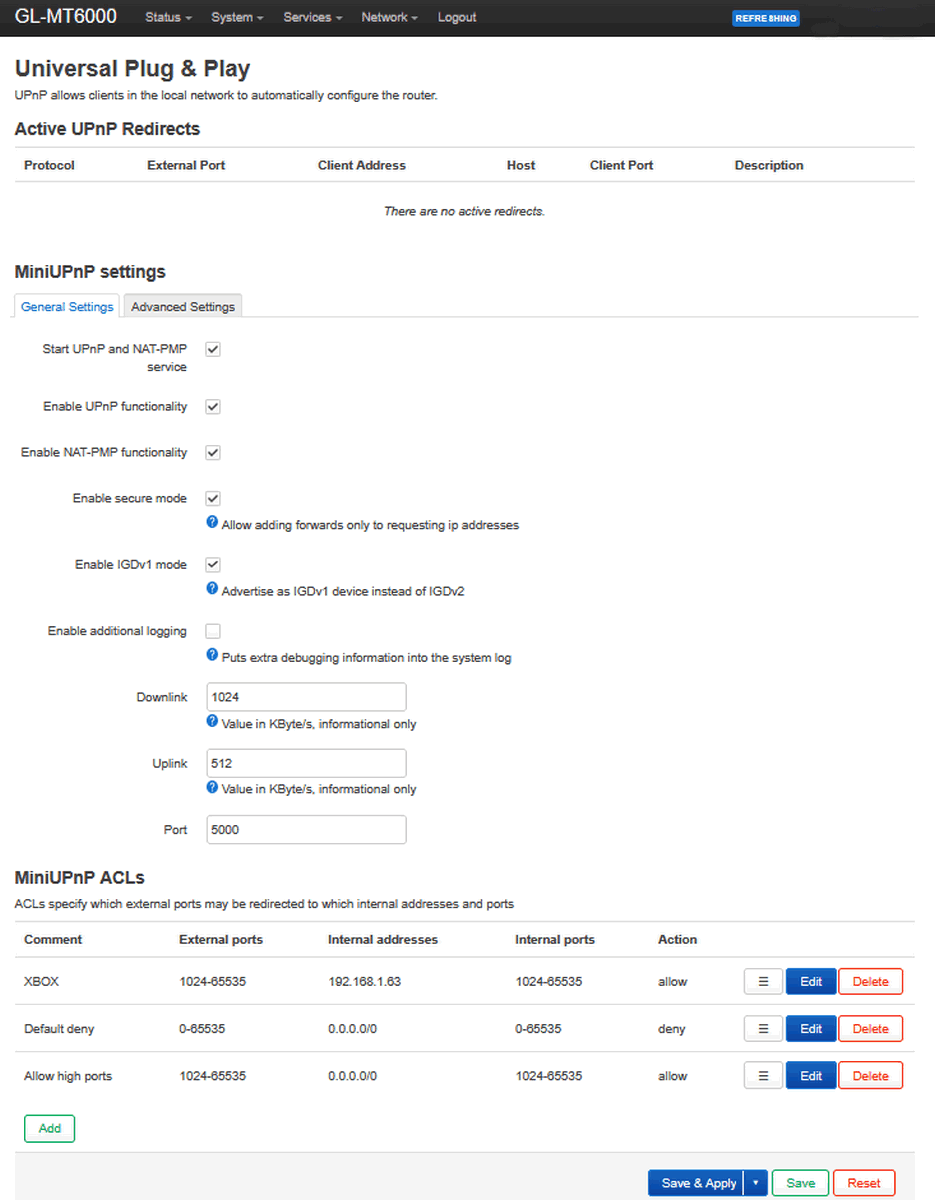Screen dimensions: 935x1200
Task: Expand the Services menu in navbar
Action: 312,18
